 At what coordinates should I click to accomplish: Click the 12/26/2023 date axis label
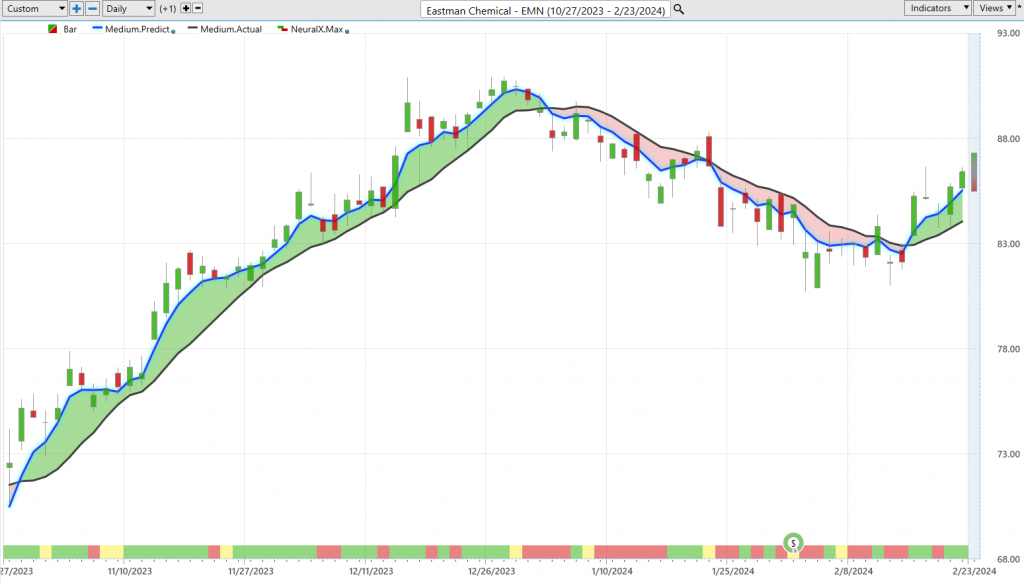pos(492,571)
